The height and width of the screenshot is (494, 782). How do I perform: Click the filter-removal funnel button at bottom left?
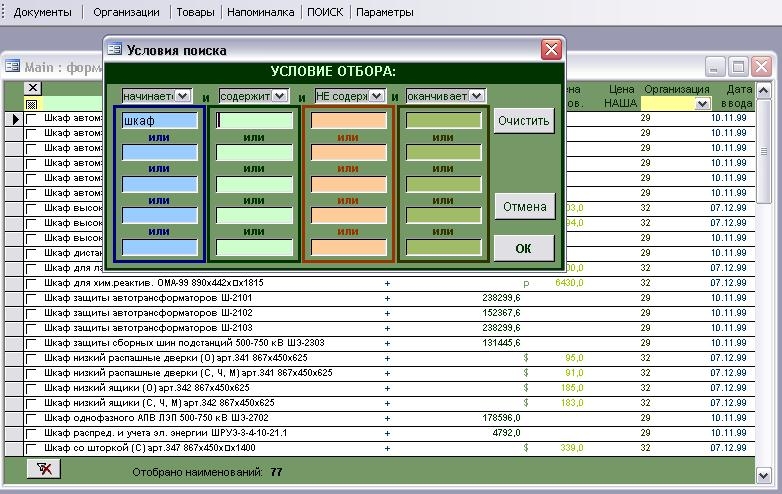[44, 469]
